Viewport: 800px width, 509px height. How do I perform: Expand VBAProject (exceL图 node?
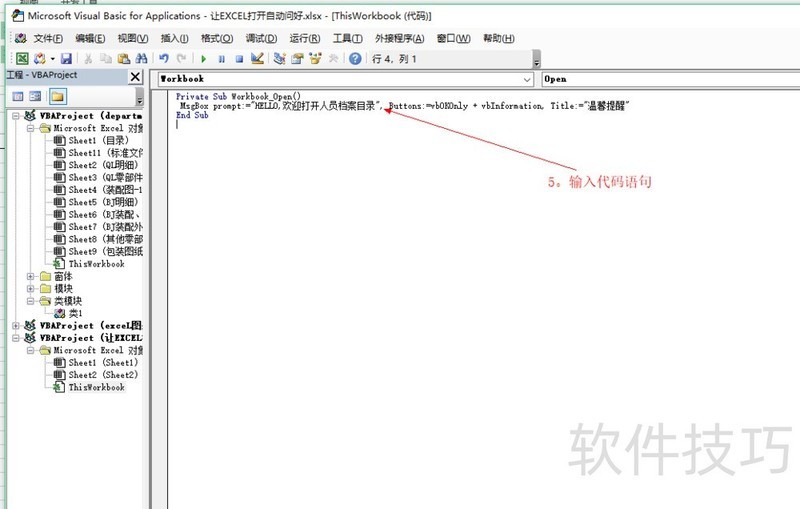coord(16,325)
